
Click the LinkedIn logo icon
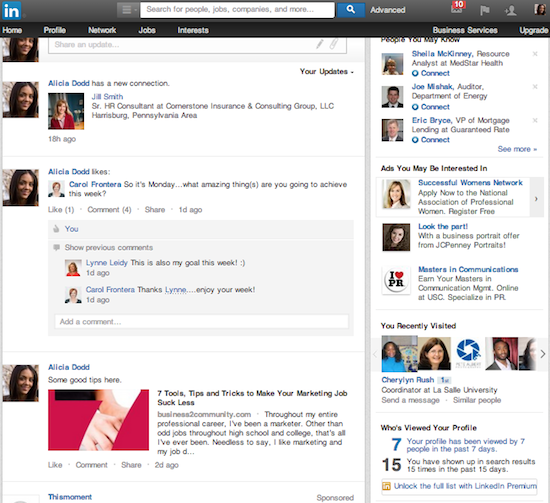pyautogui.click(x=12, y=10)
